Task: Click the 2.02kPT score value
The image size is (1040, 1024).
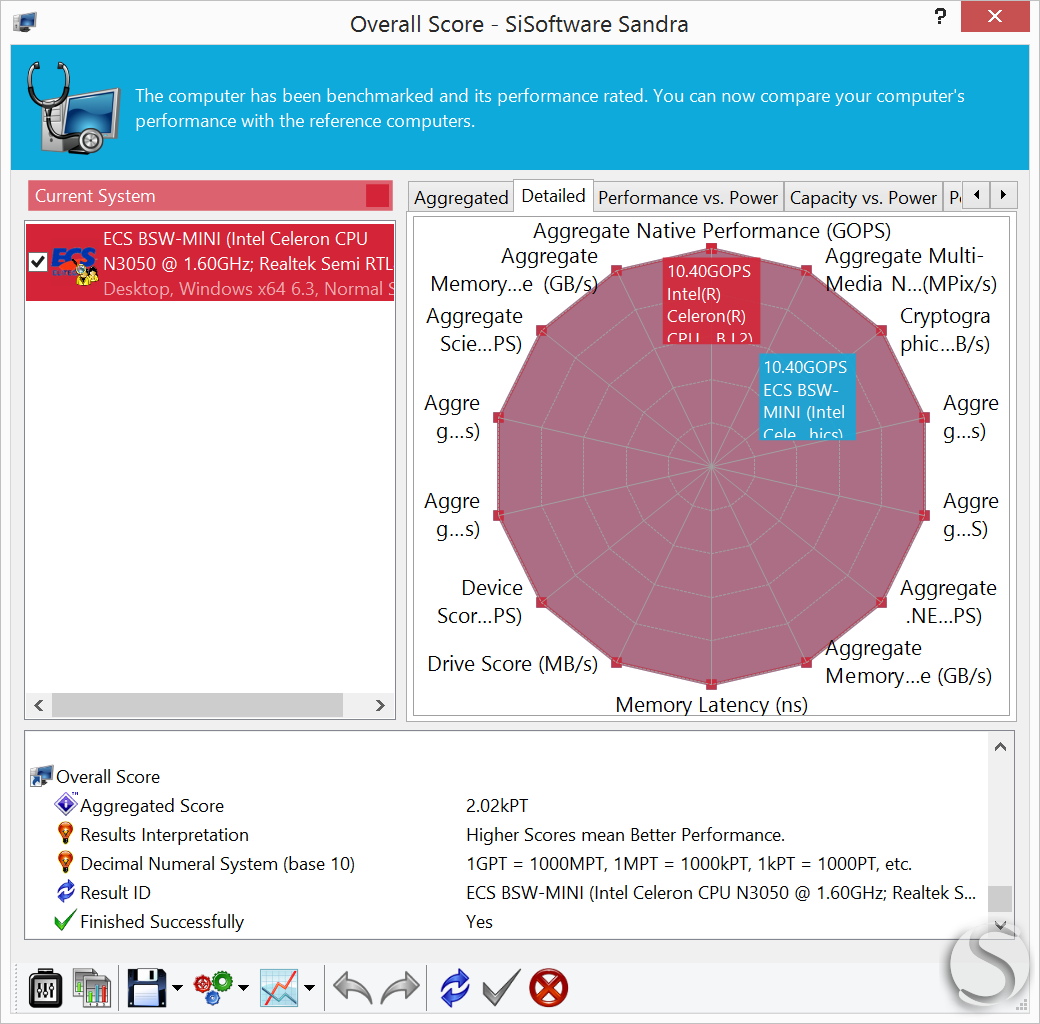Action: 497,805
